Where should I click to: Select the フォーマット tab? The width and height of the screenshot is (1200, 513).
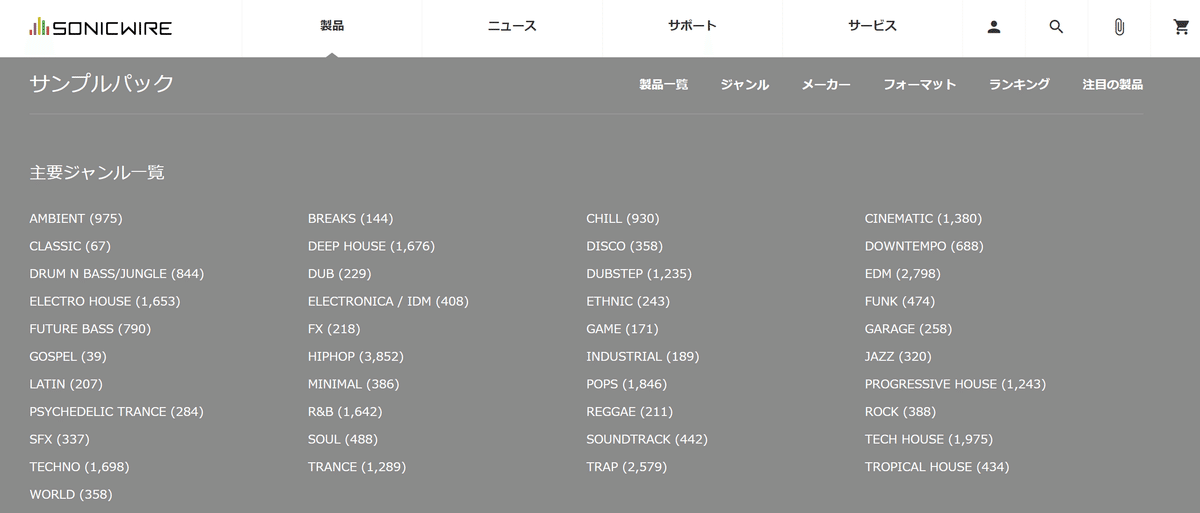pyautogui.click(x=920, y=85)
